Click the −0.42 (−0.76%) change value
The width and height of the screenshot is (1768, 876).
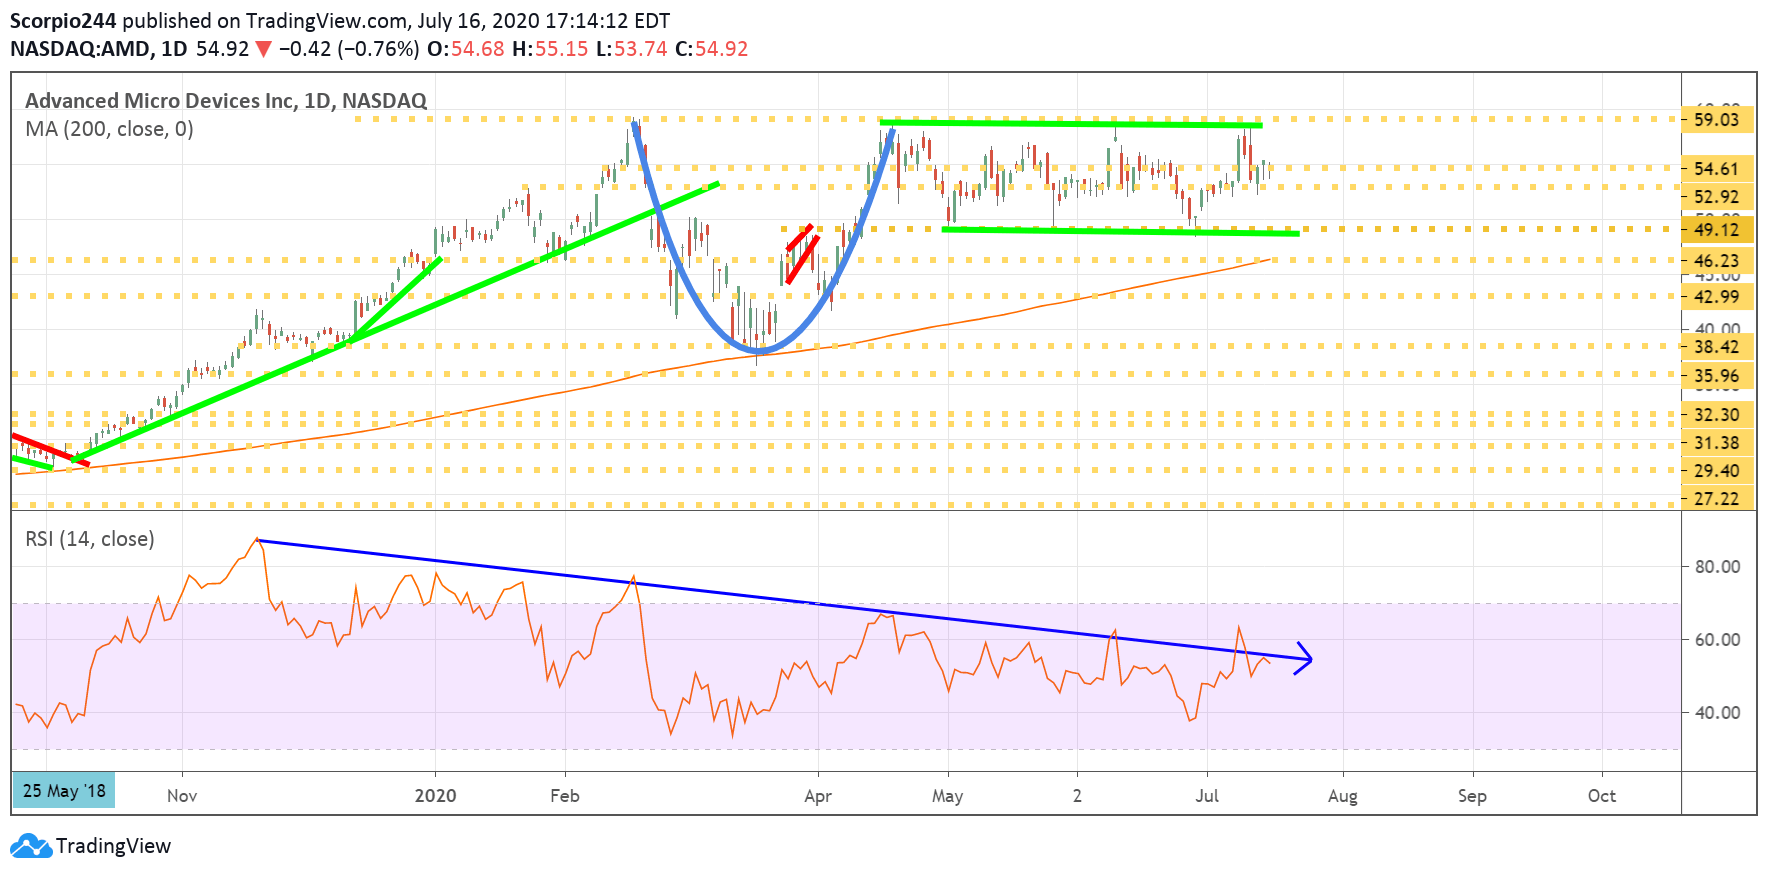coord(349,49)
